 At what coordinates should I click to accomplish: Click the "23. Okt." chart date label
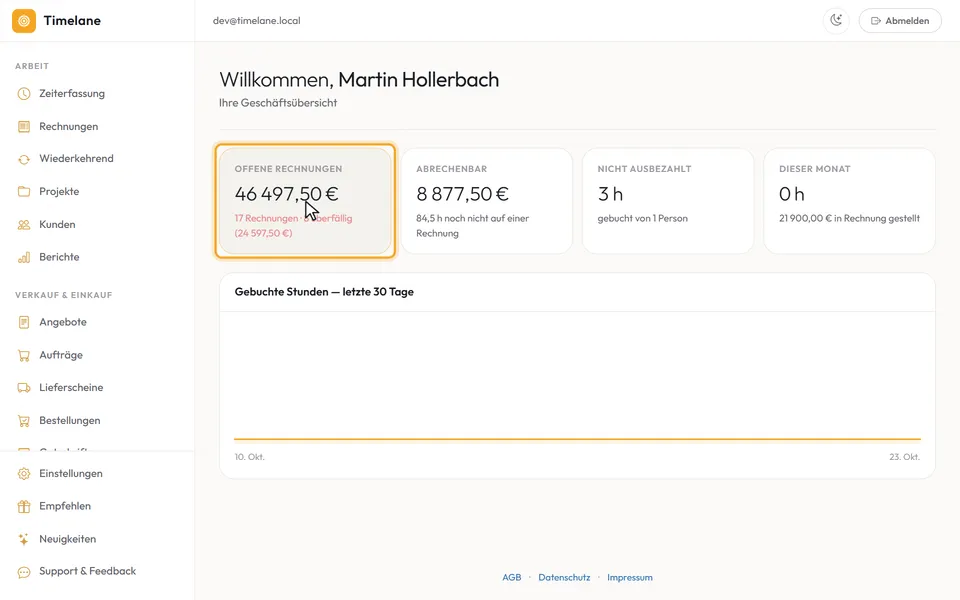905,457
